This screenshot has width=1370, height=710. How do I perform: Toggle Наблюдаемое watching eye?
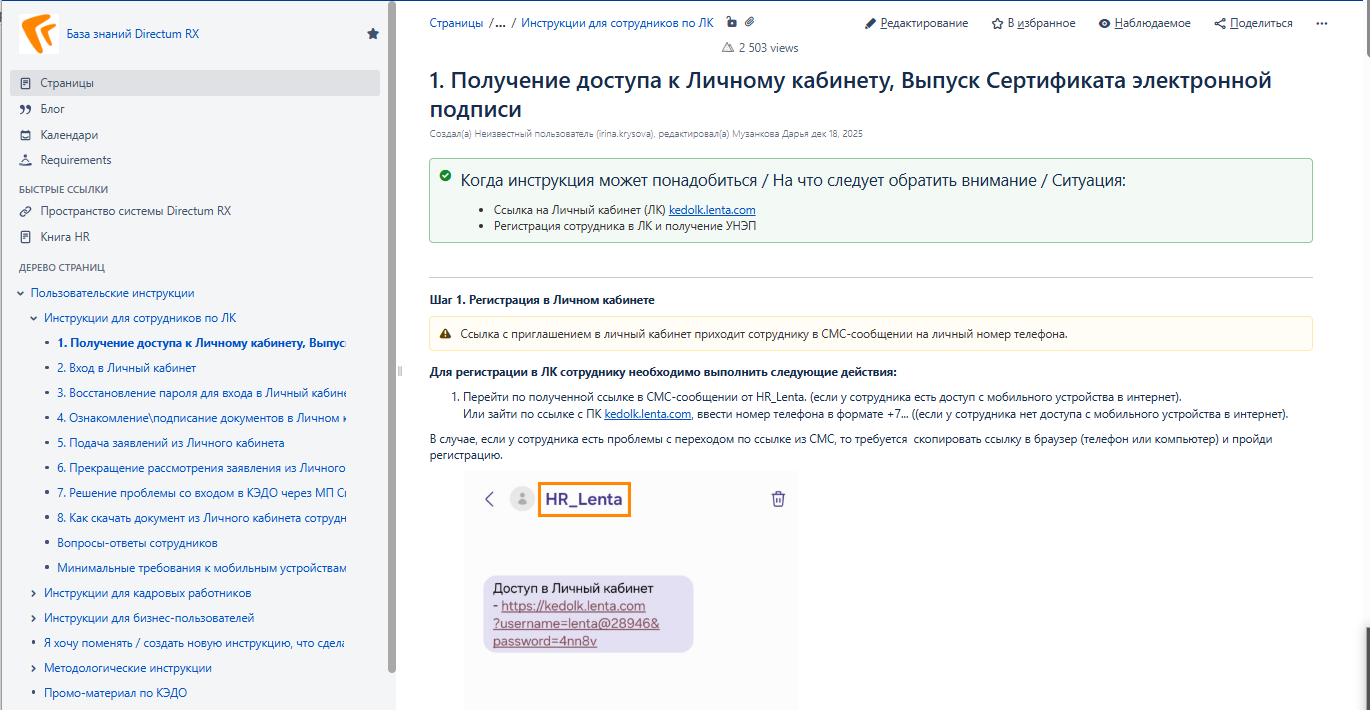1144,23
